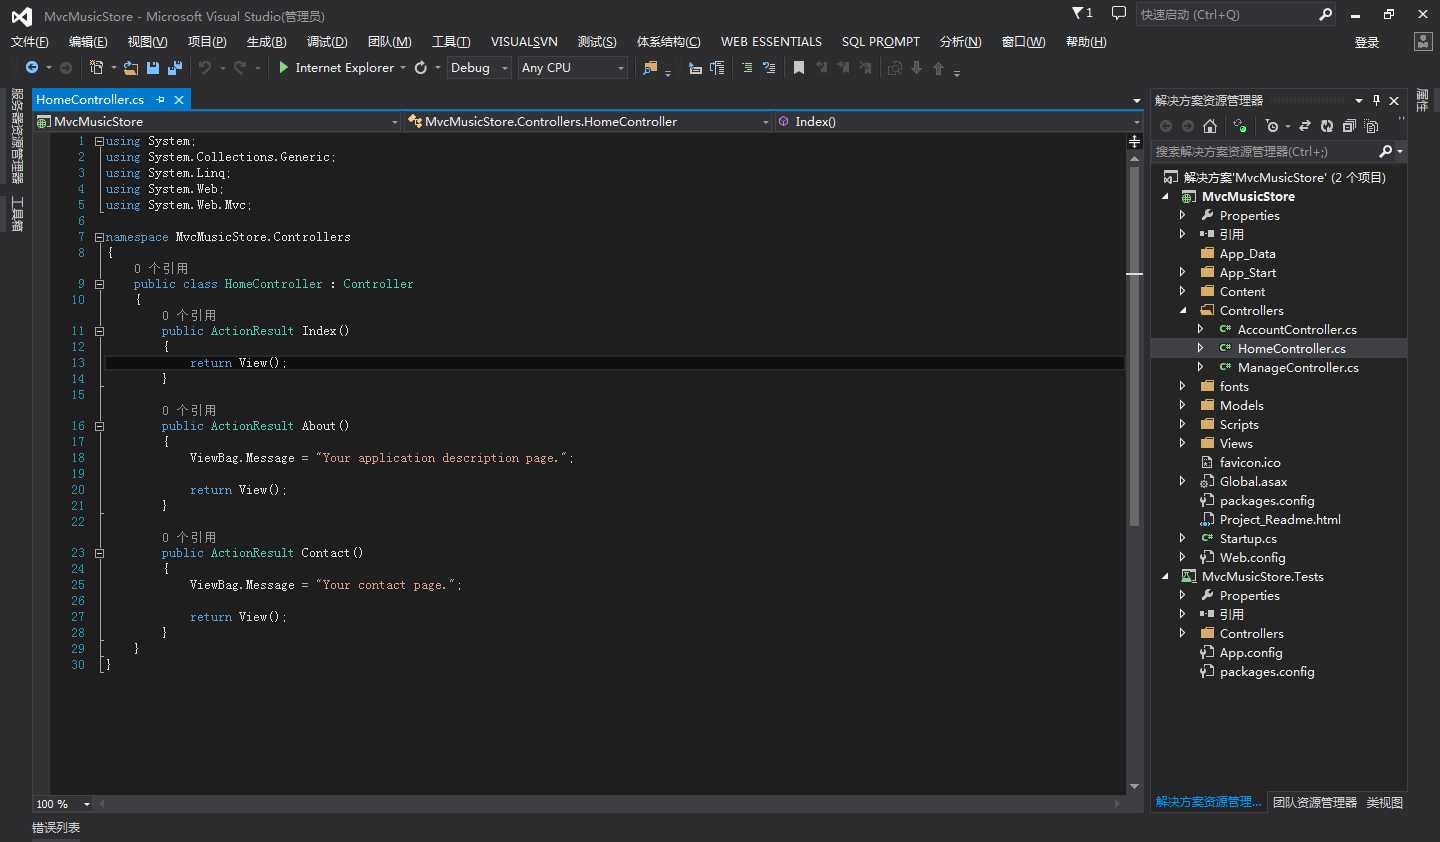Click the Navigate Backward arrow icon

[32, 68]
